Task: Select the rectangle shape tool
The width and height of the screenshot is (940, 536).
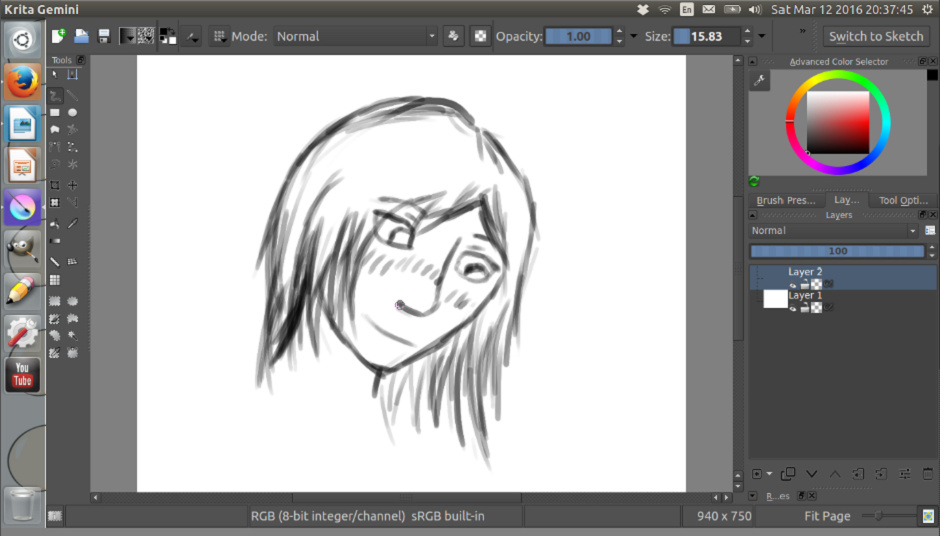Action: [55, 112]
